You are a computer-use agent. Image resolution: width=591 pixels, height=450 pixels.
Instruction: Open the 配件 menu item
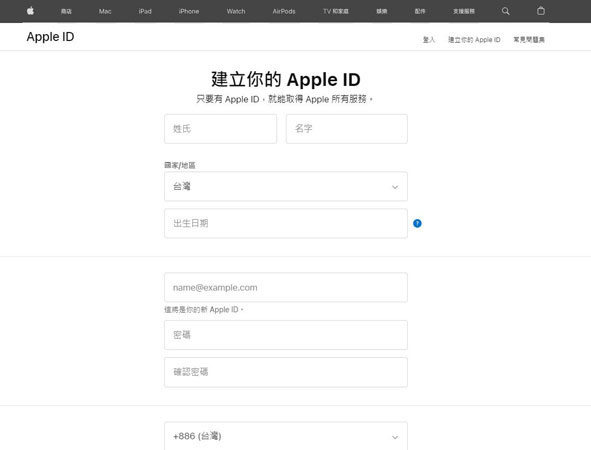pos(420,11)
